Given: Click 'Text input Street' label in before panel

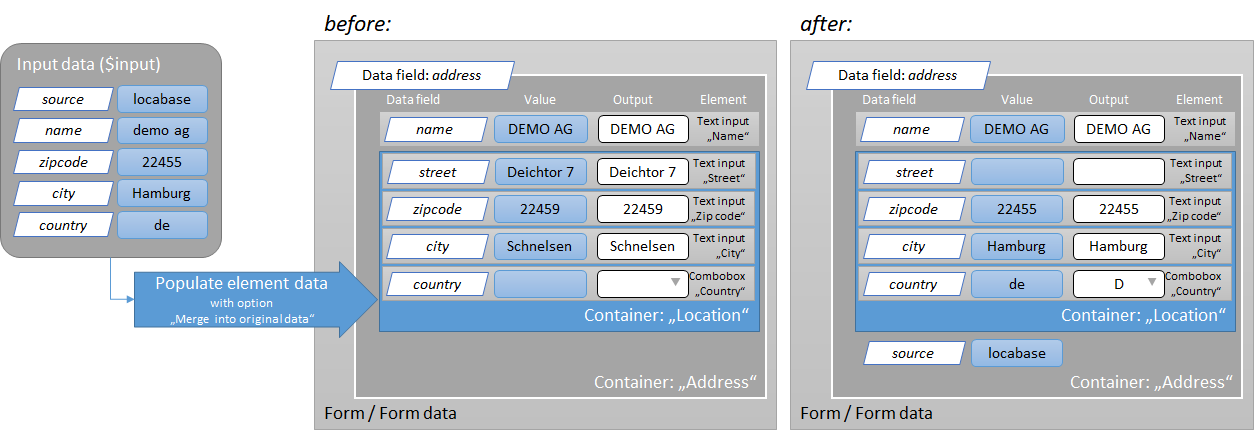Looking at the screenshot, I should [x=719, y=172].
